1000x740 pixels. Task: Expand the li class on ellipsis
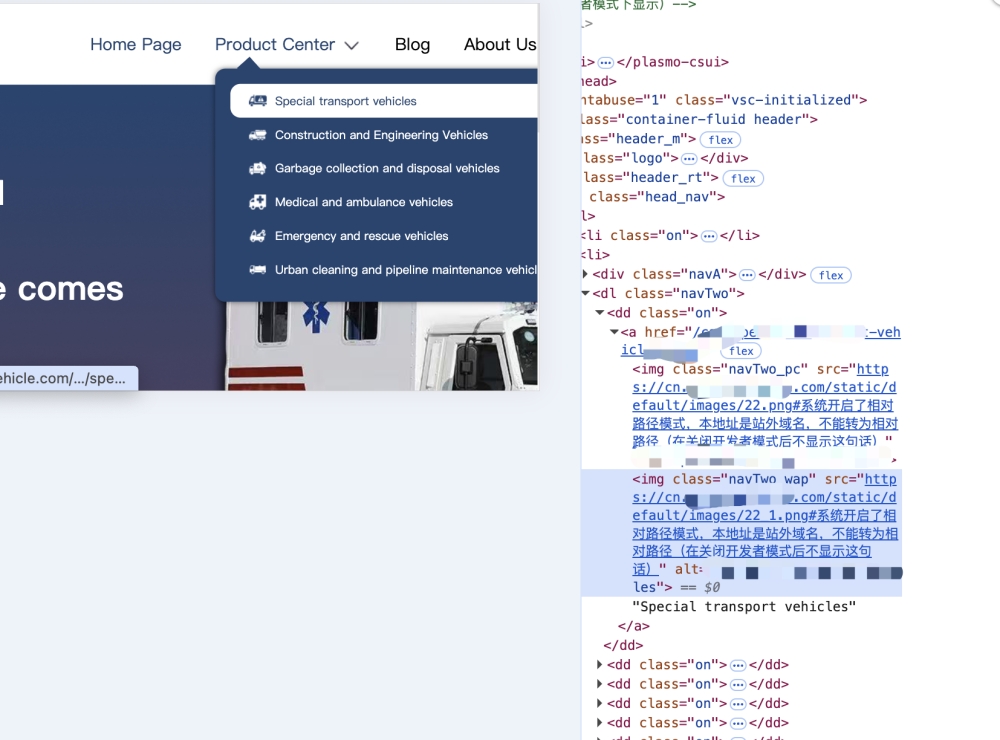pos(709,237)
